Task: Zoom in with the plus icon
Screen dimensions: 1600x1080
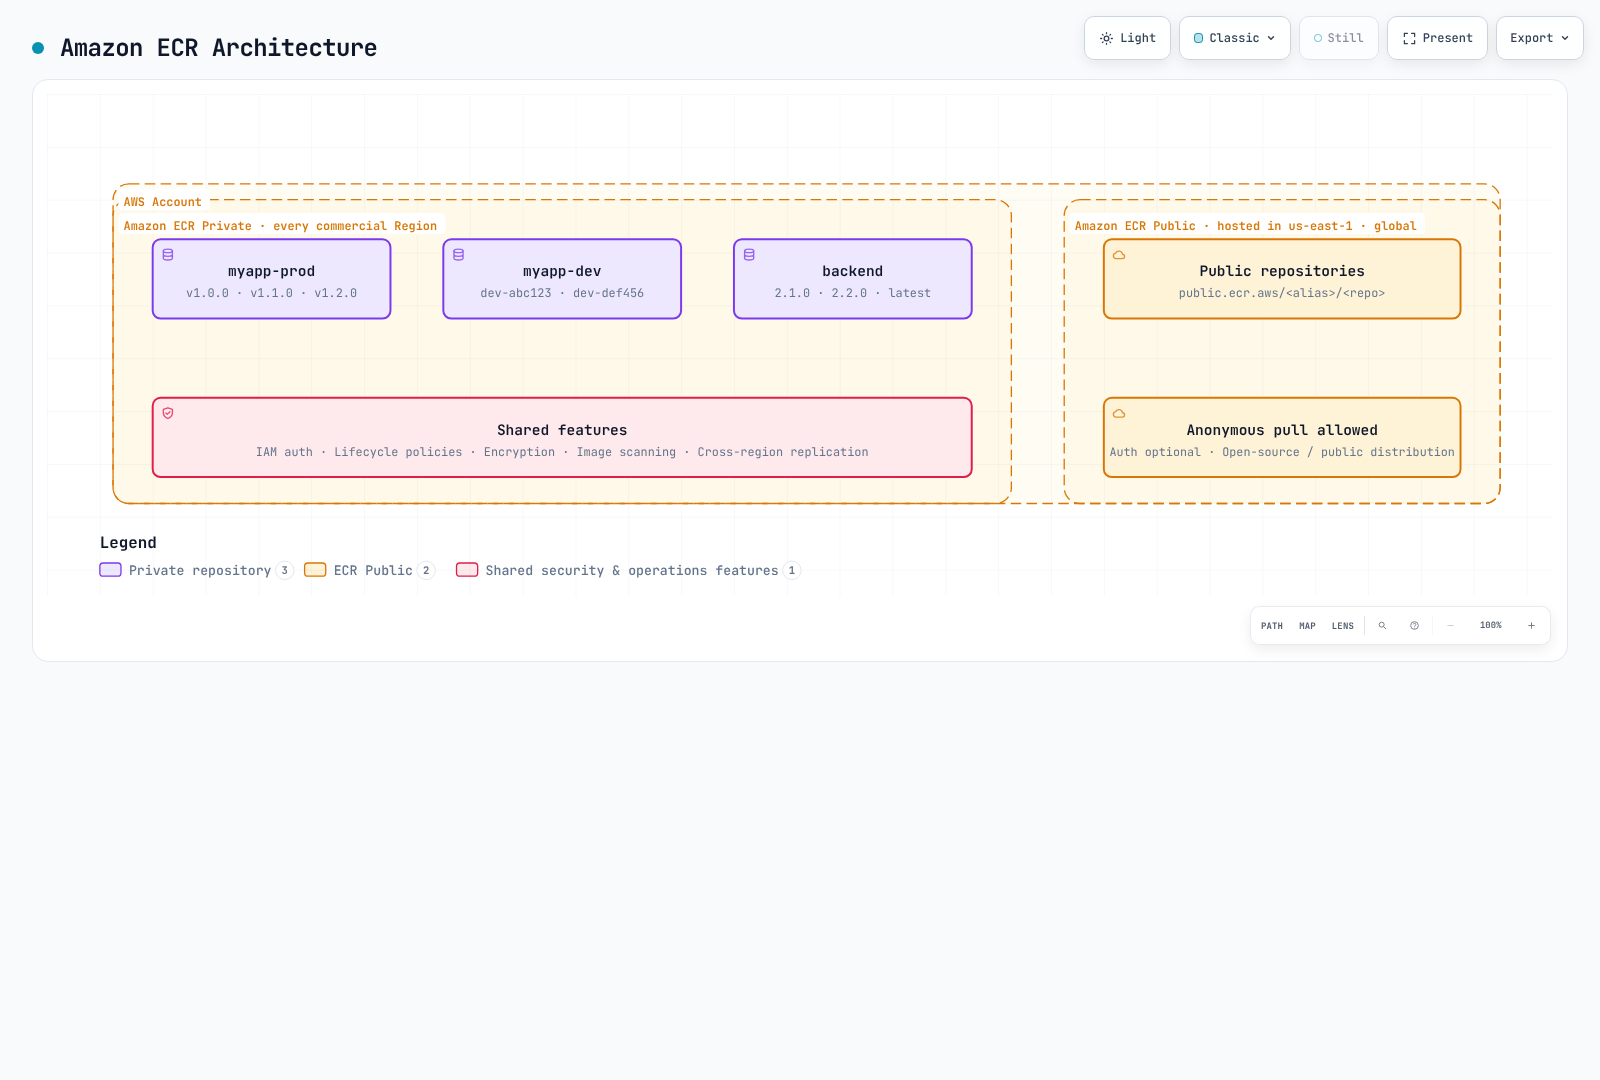Action: click(1531, 626)
